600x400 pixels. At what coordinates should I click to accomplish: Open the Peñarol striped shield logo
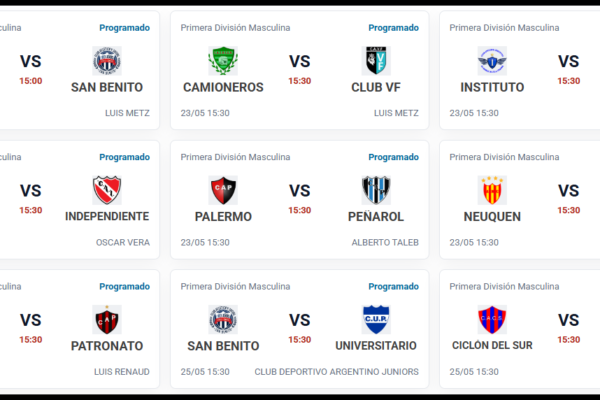click(376, 190)
